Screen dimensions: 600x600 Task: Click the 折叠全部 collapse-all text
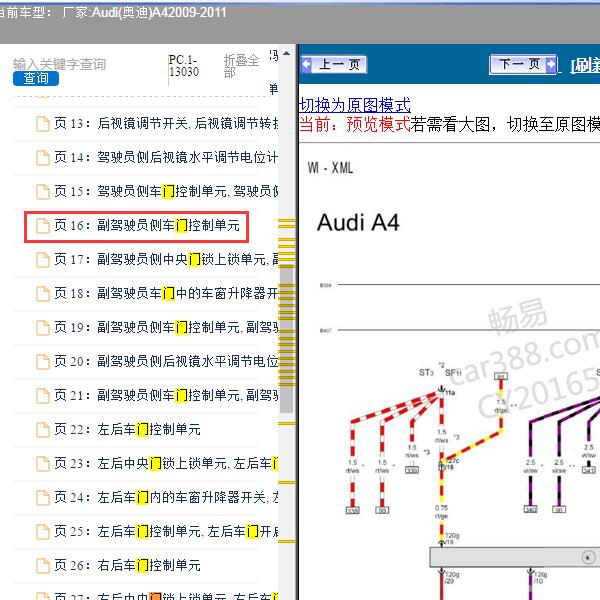pyautogui.click(x=241, y=66)
